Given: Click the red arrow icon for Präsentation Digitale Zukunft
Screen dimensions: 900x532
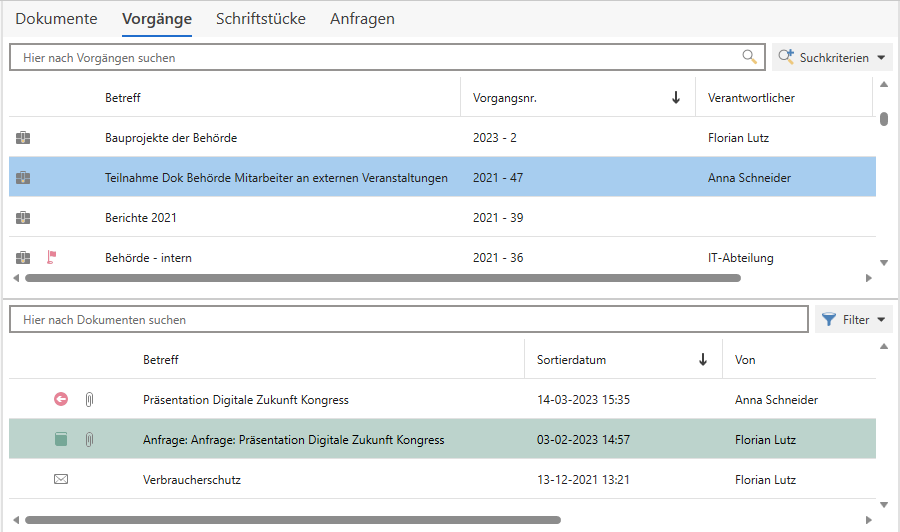Looking at the screenshot, I should 61,400.
